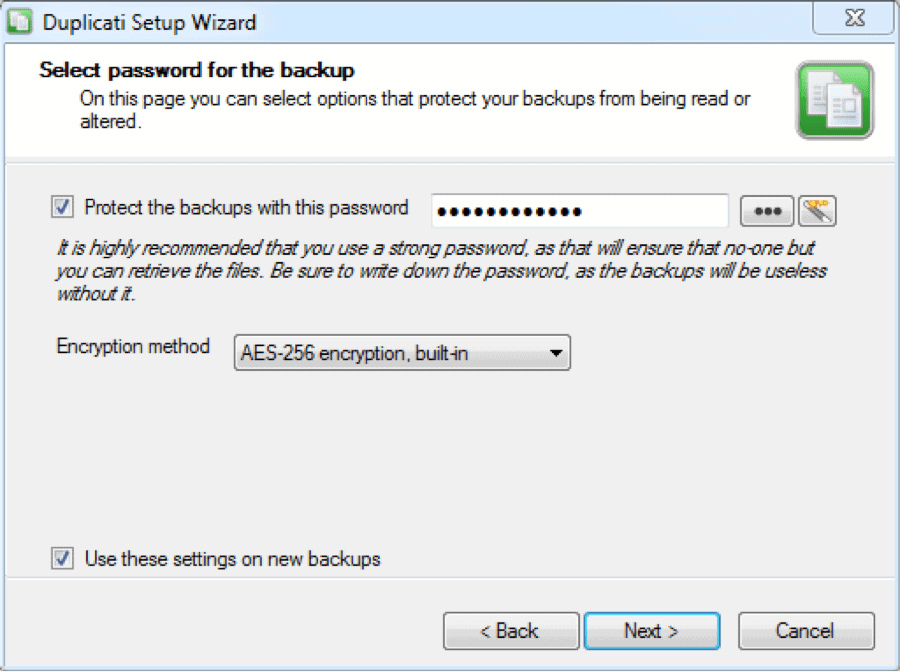900x672 pixels.
Task: Click the 'Protect the backups with this password' label
Action: [246, 207]
